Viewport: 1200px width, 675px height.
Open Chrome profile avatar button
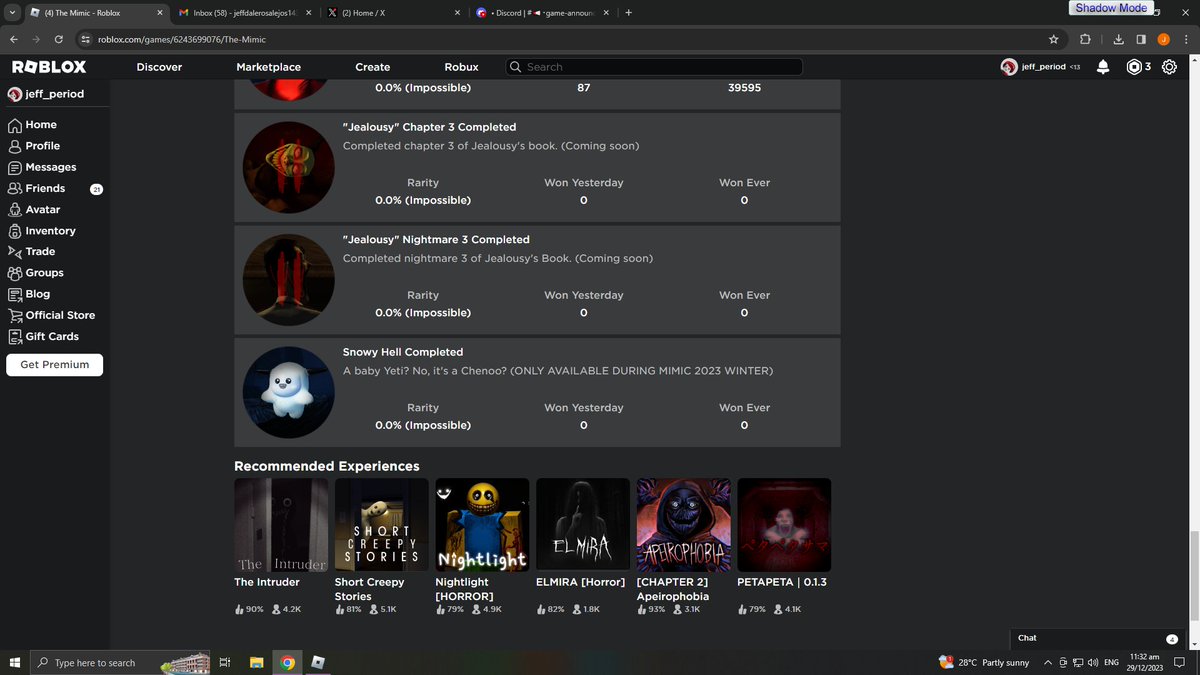coord(1163,39)
